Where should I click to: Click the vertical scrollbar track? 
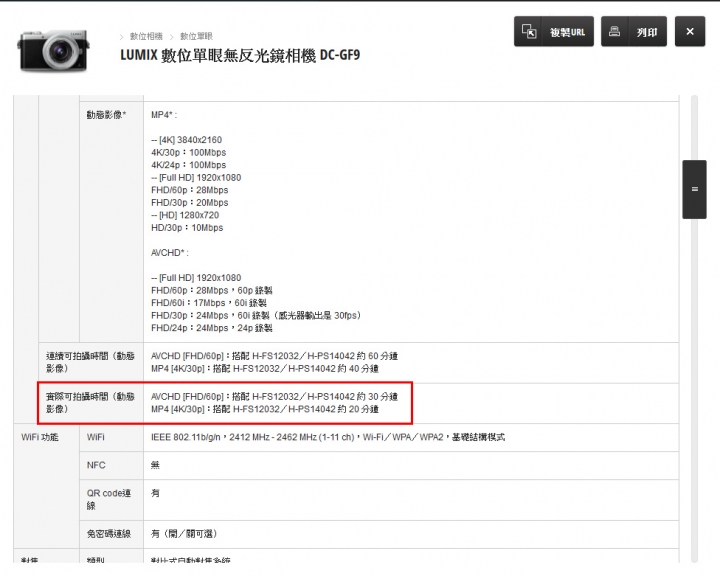tap(694, 328)
